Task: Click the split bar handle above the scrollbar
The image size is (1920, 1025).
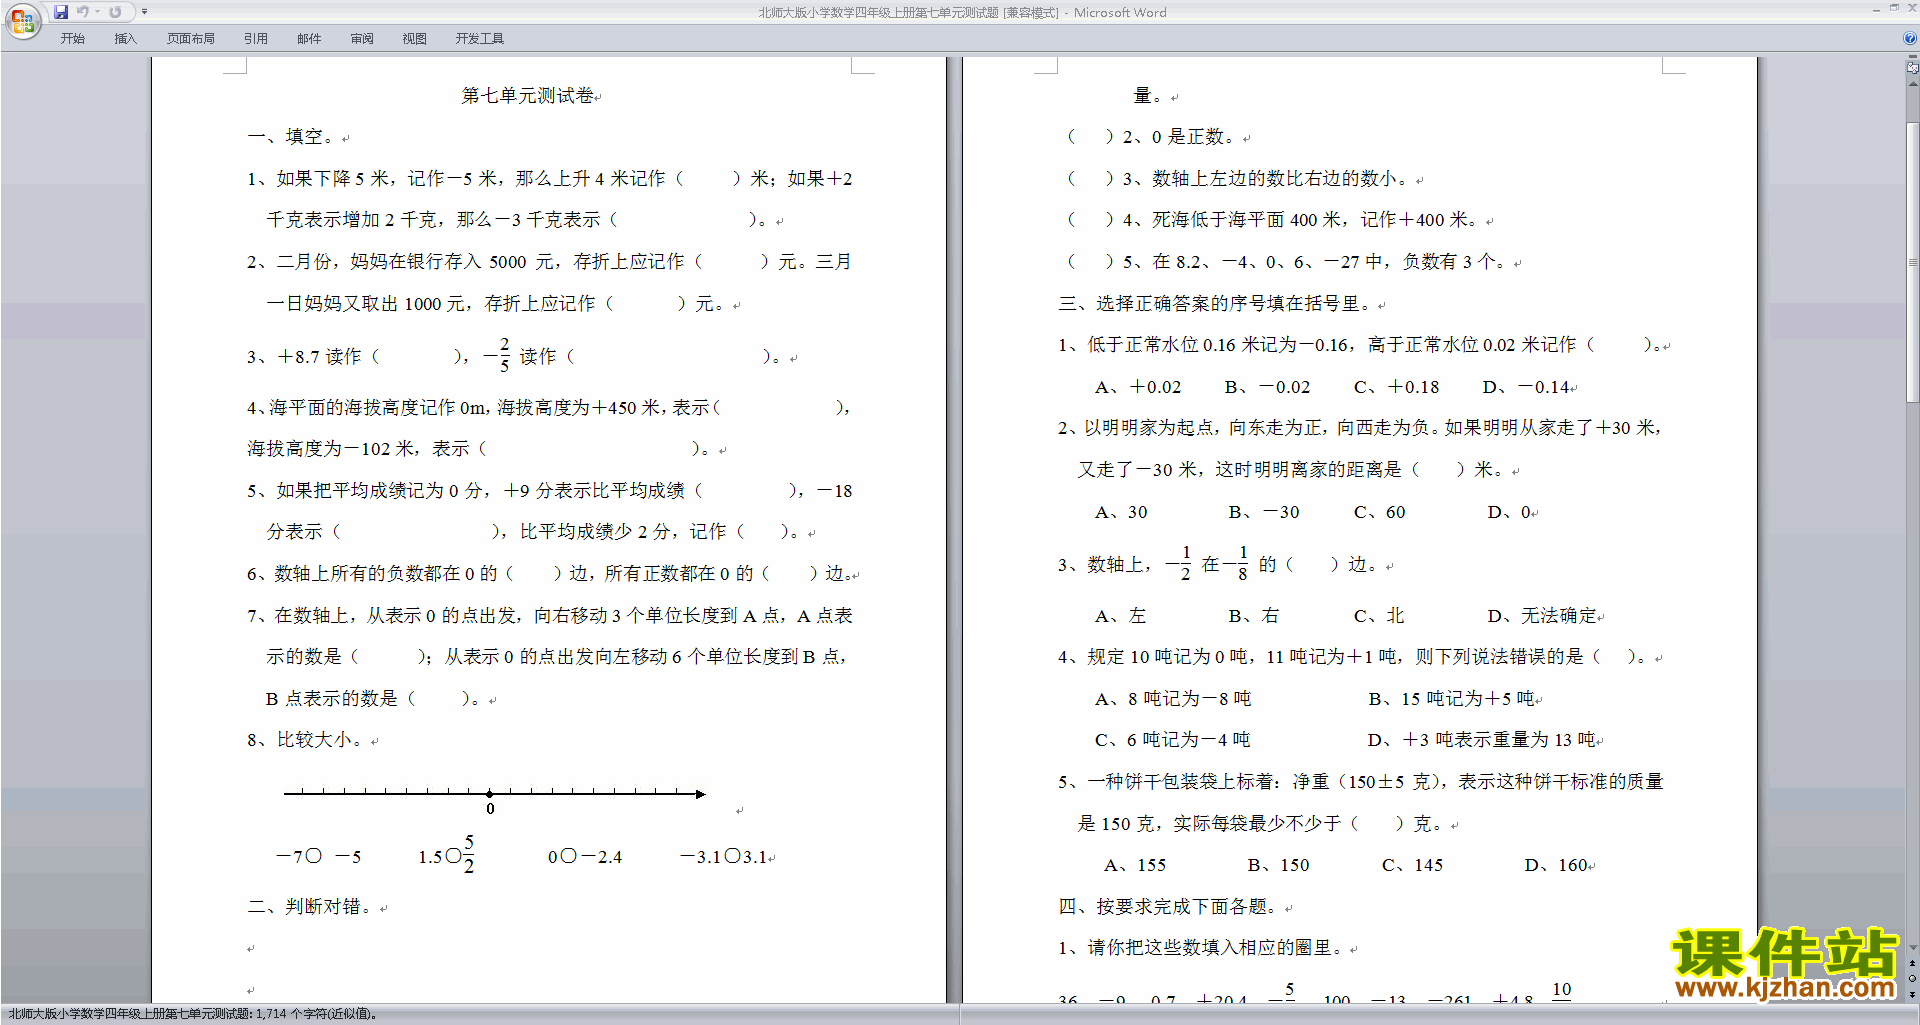Action: [x=1912, y=58]
